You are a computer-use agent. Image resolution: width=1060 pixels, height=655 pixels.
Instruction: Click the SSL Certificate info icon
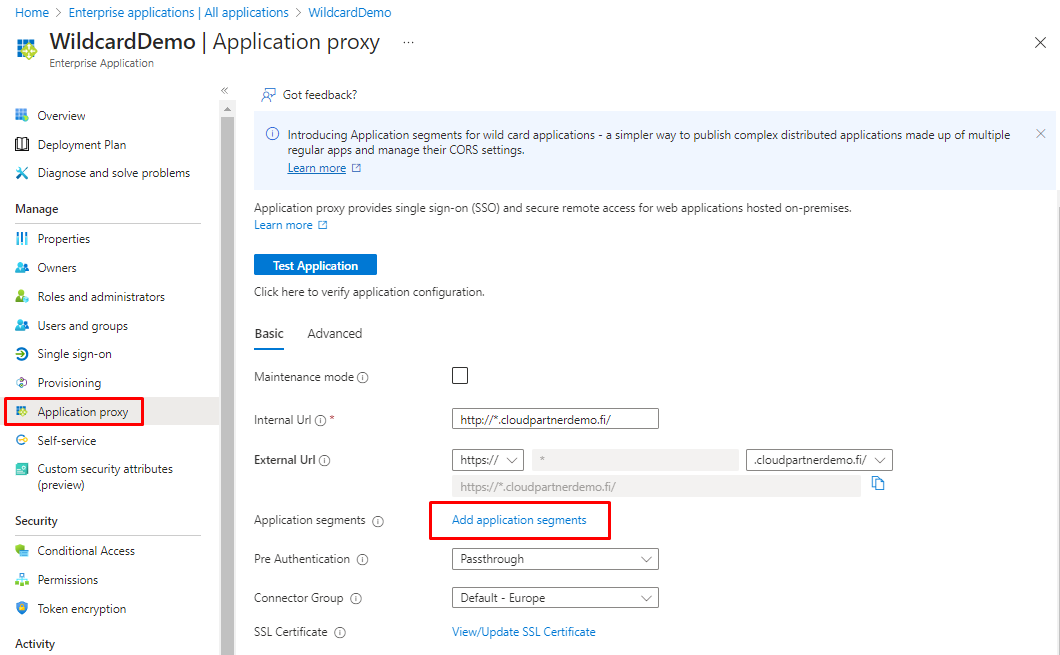pos(340,633)
